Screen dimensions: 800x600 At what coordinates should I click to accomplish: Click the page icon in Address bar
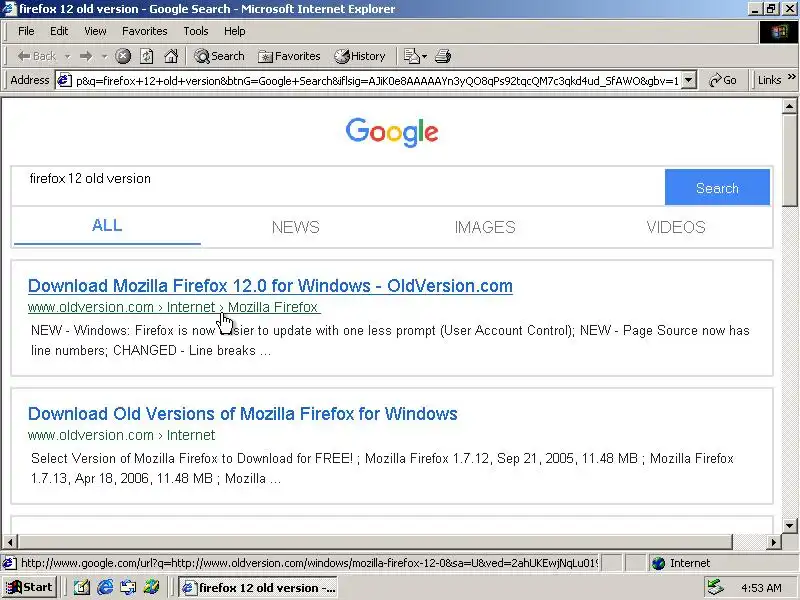click(64, 81)
